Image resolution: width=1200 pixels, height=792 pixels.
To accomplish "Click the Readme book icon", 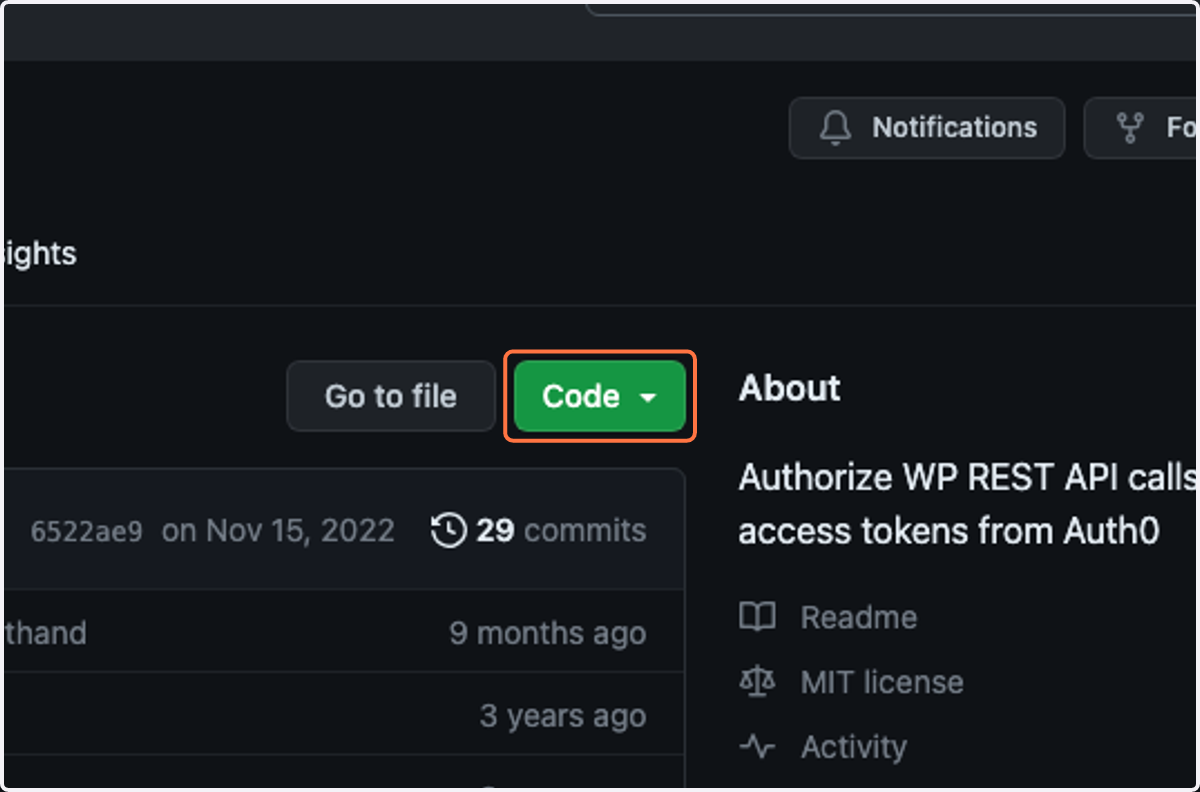I will [x=757, y=617].
